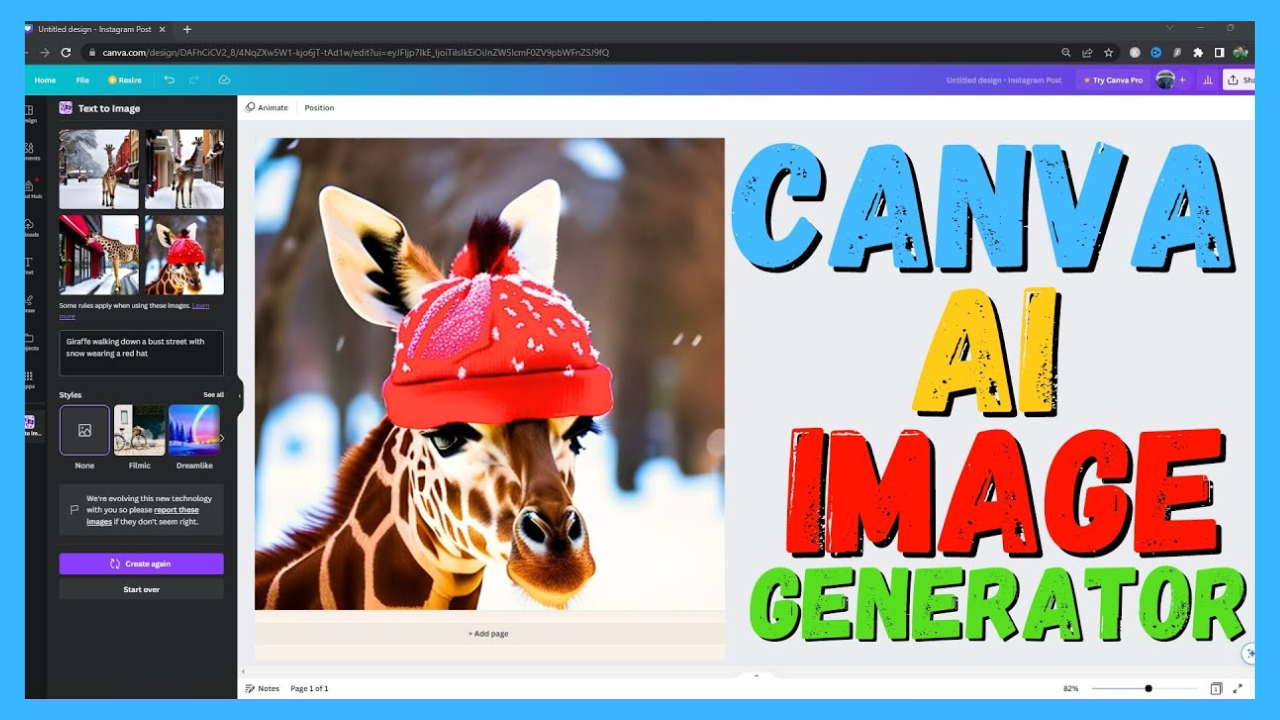Select giraffe beside red awning thumbnail
The image size is (1280, 720).
pyautogui.click(x=99, y=255)
